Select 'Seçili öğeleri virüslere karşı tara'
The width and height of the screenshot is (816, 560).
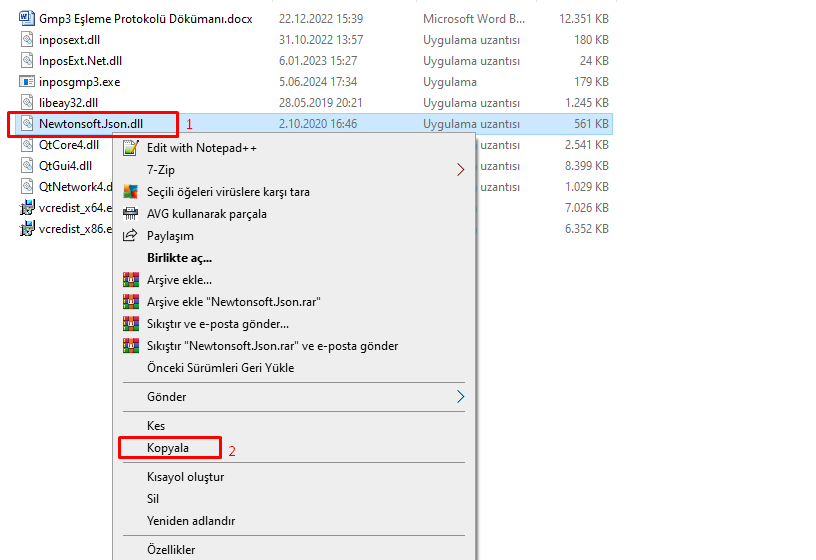[228, 192]
